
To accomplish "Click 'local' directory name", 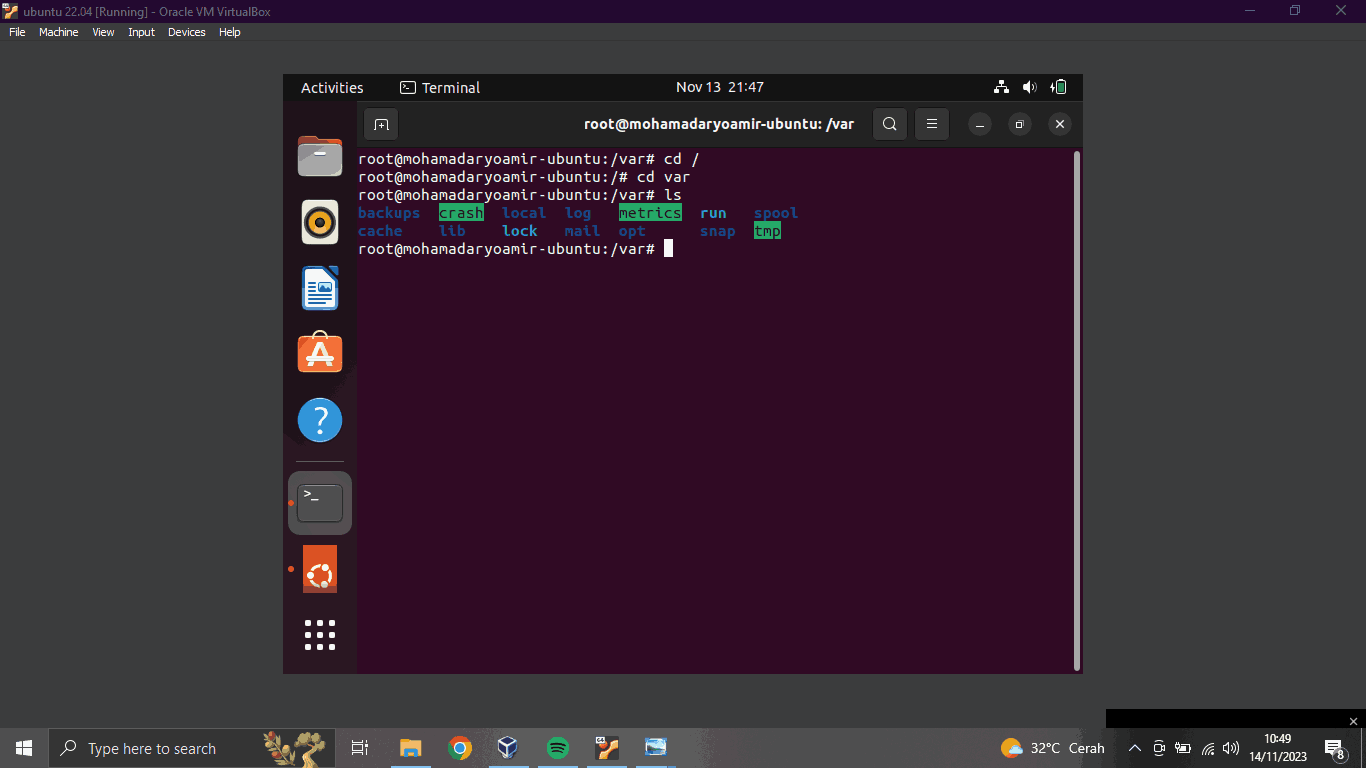I will [x=524, y=213].
